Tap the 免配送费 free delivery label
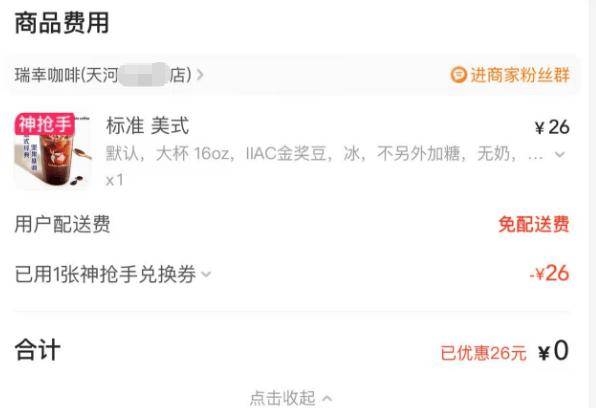Screen dimensions: 596x408 (534, 224)
